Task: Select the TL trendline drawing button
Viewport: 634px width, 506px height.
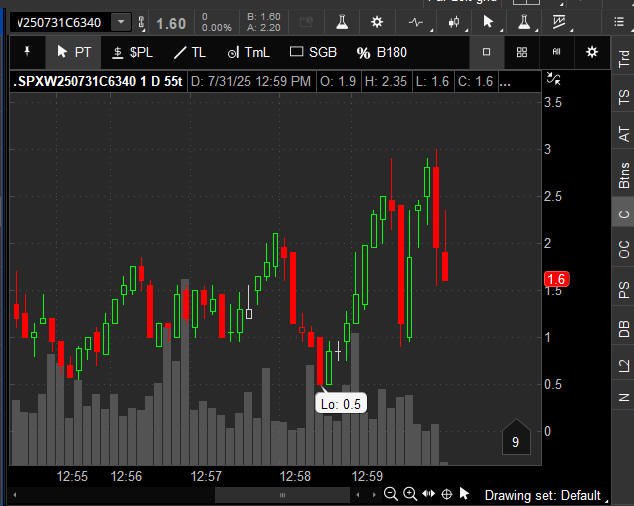Action: click(190, 52)
